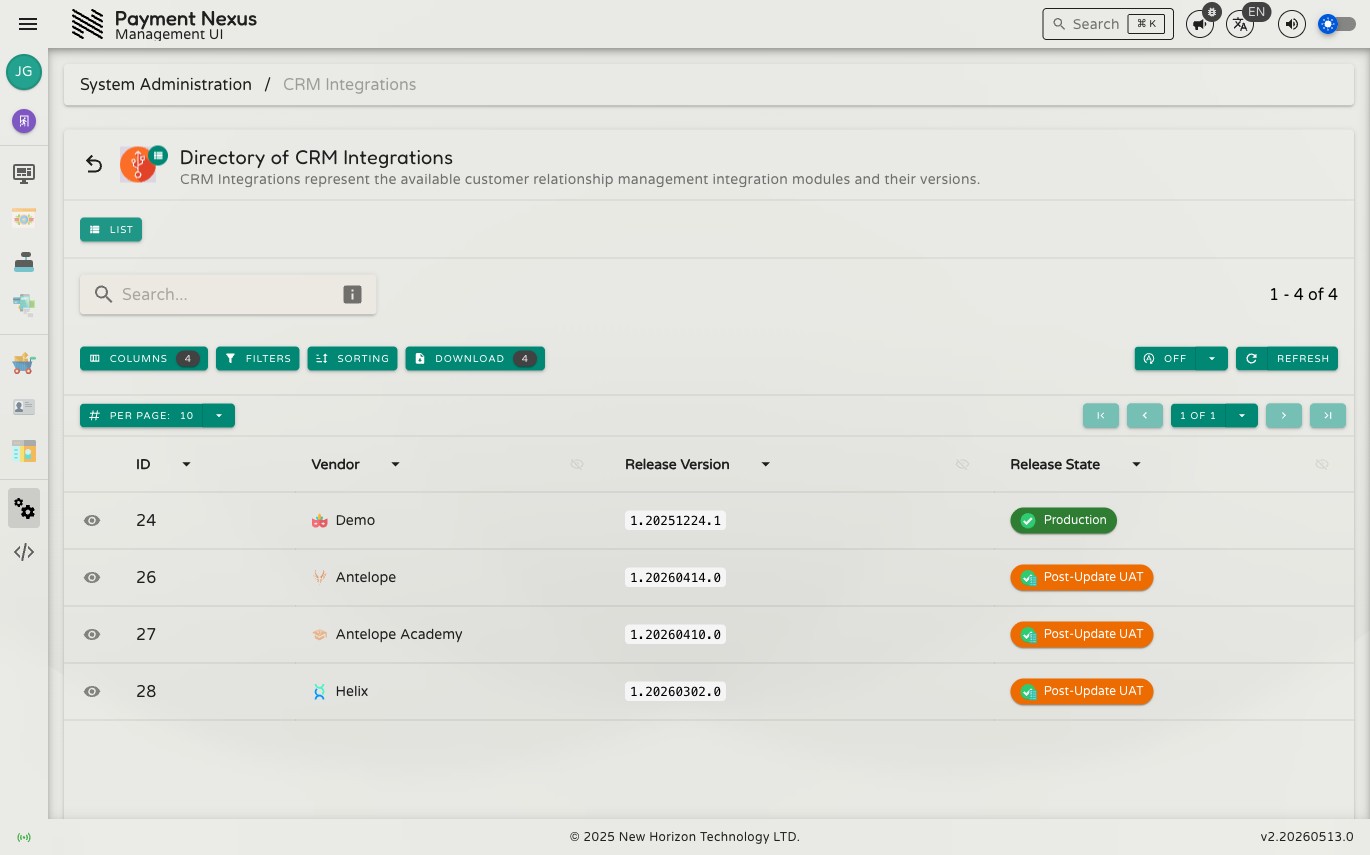Click the purple door icon in sidebar

(24, 121)
